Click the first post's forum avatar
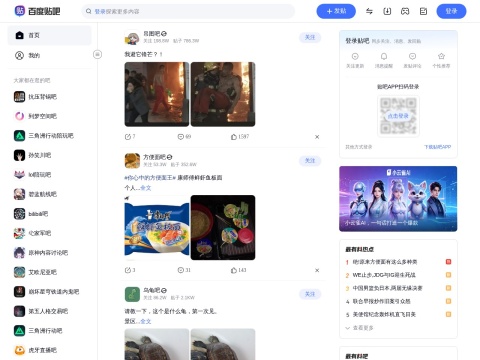The image size is (480, 360). (x=132, y=37)
